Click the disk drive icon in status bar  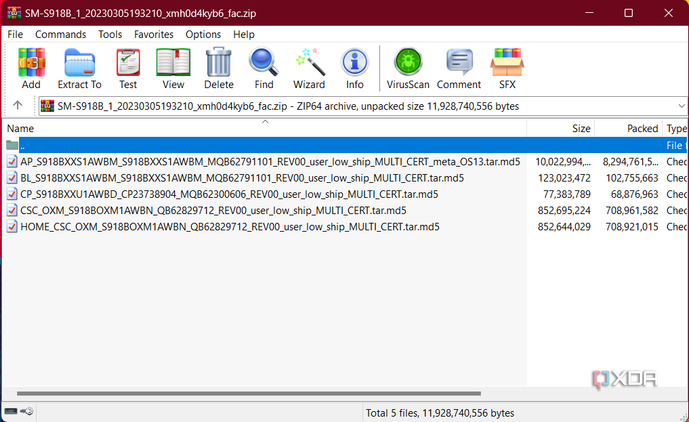pyautogui.click(x=11, y=411)
